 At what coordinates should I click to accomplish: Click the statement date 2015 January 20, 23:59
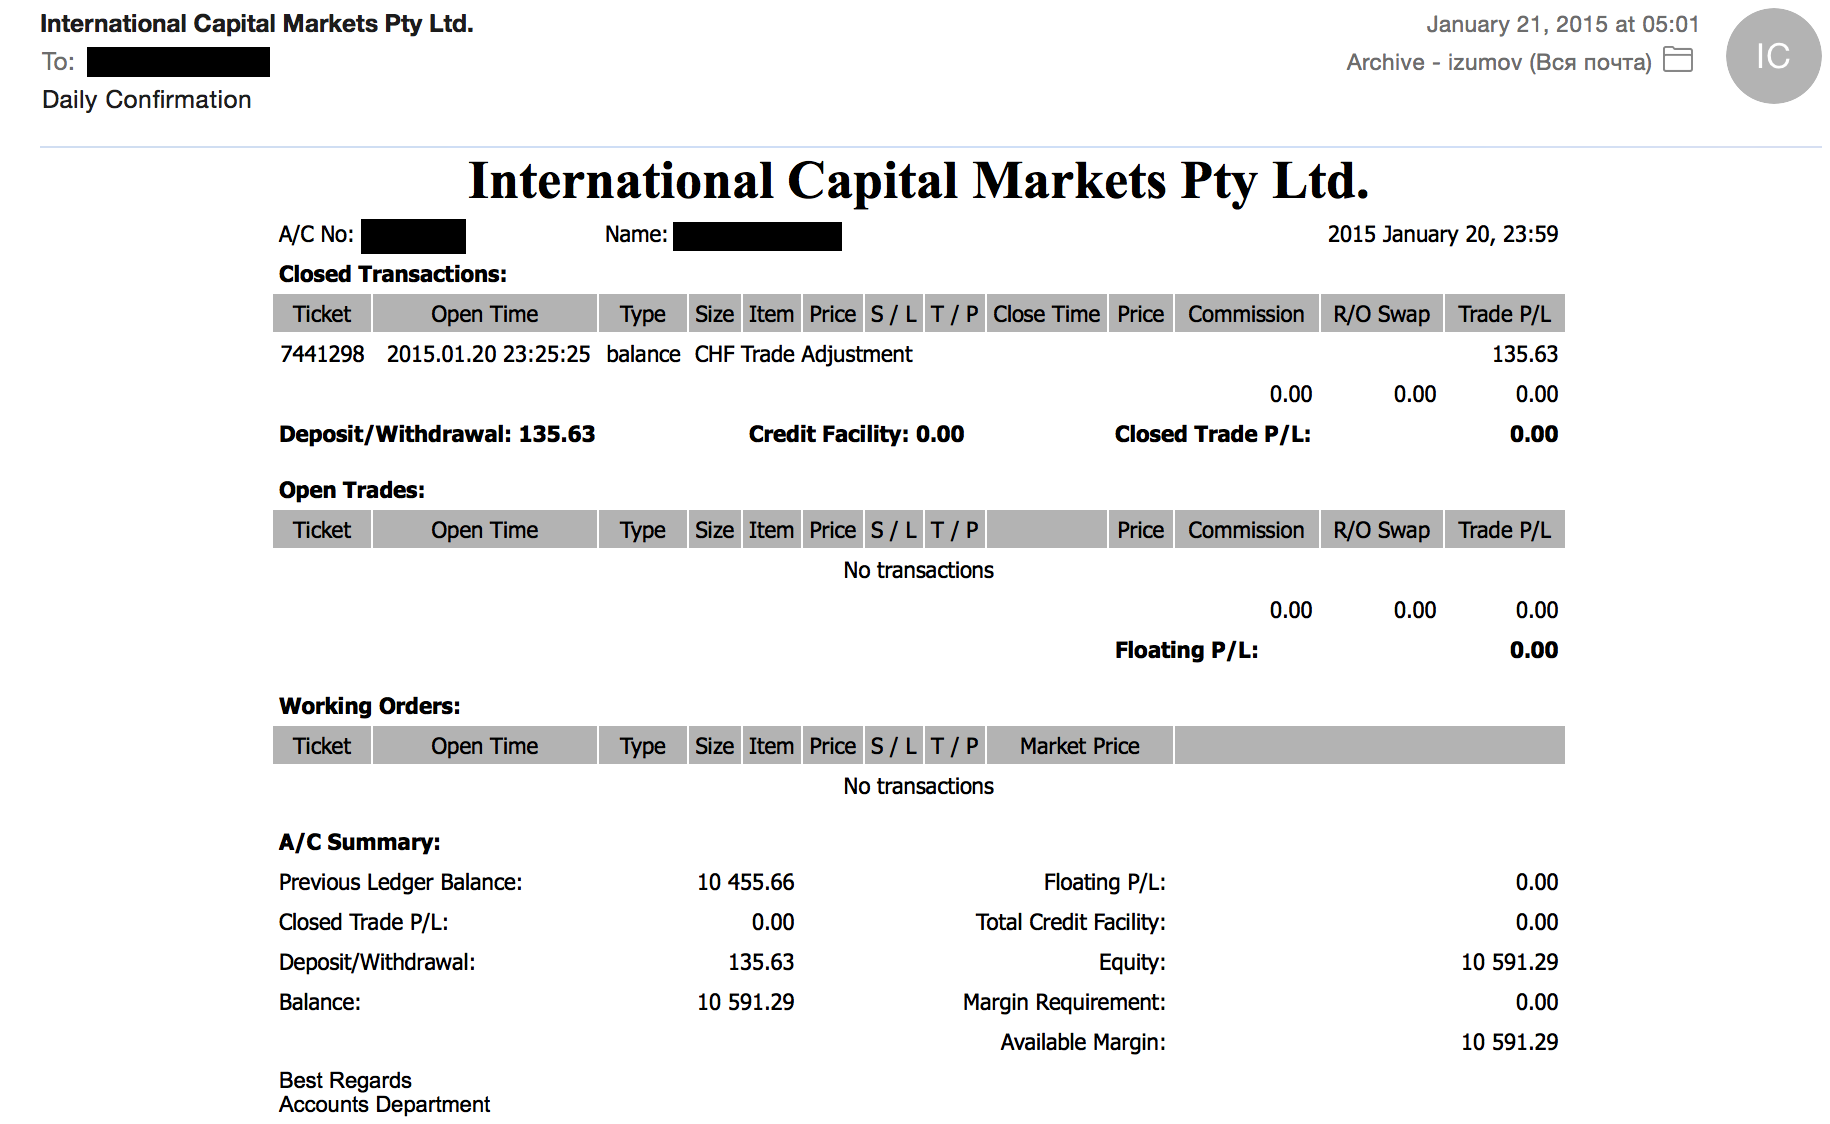pyautogui.click(x=1442, y=234)
